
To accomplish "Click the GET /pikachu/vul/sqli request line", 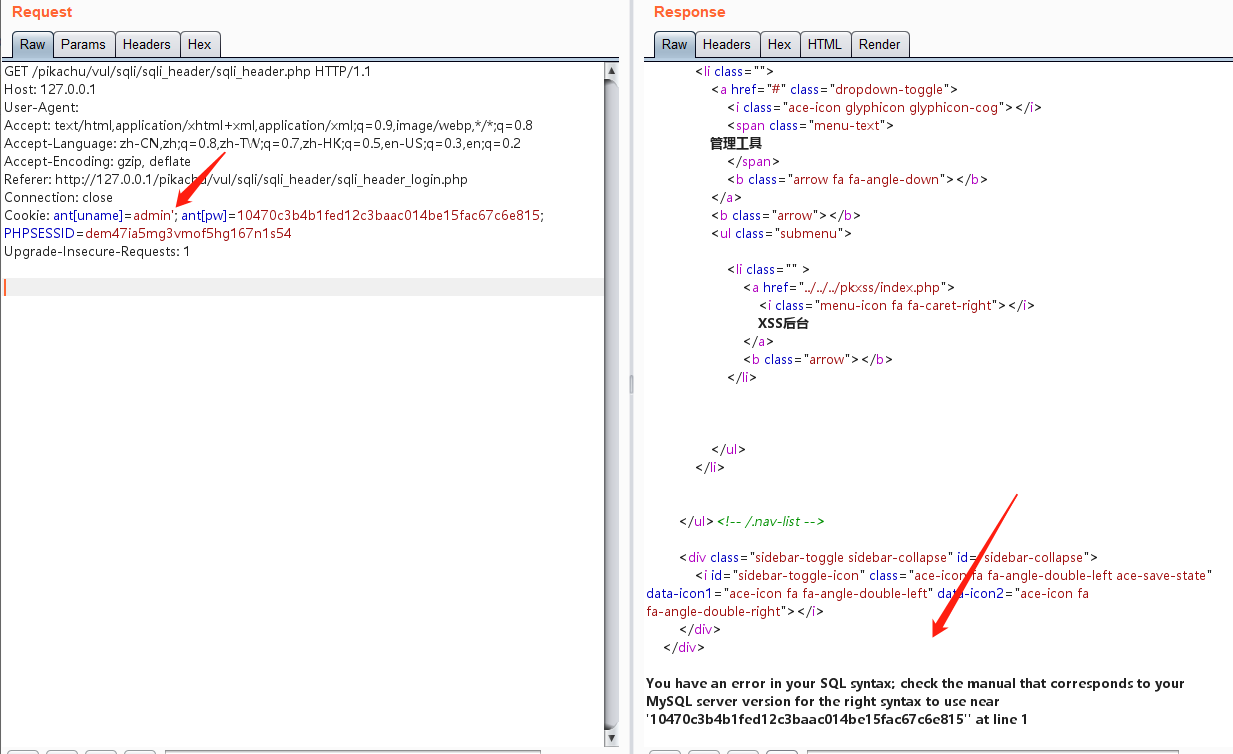I will tap(188, 71).
